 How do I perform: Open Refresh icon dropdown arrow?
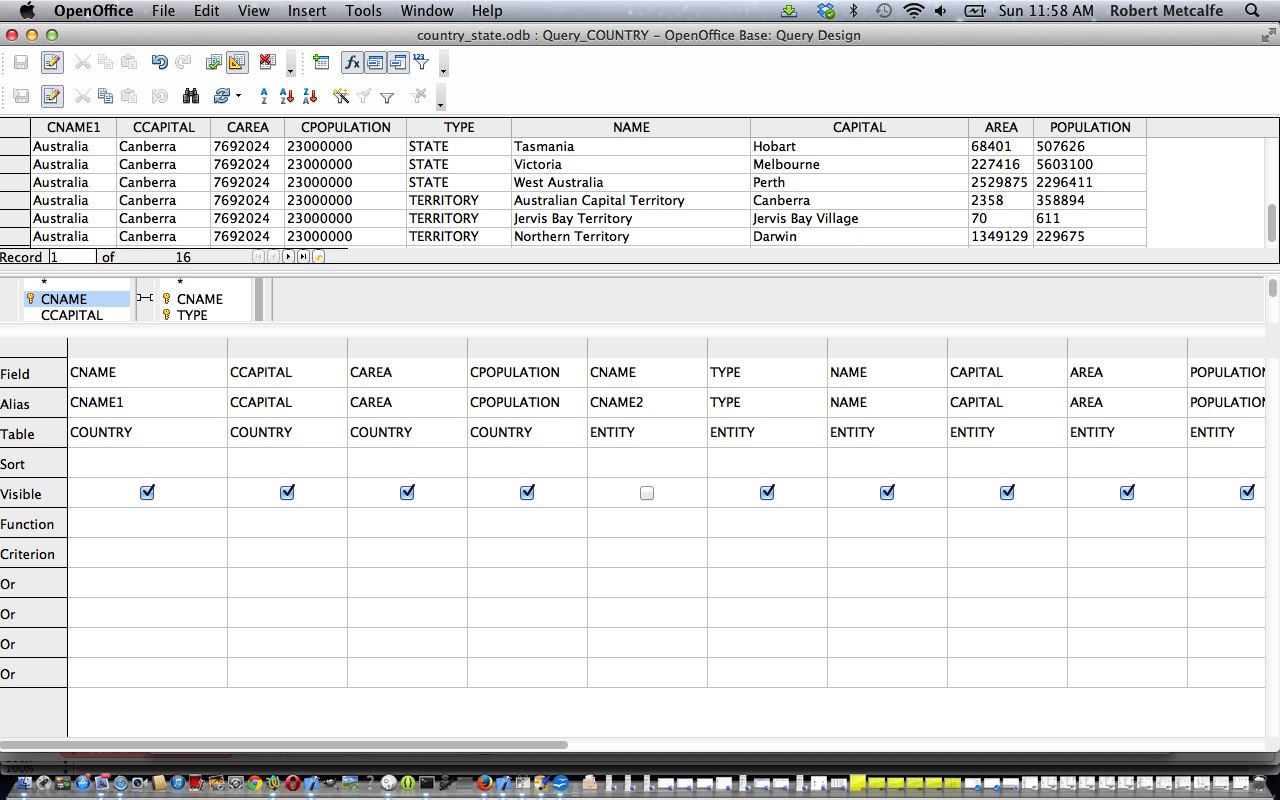click(x=238, y=97)
